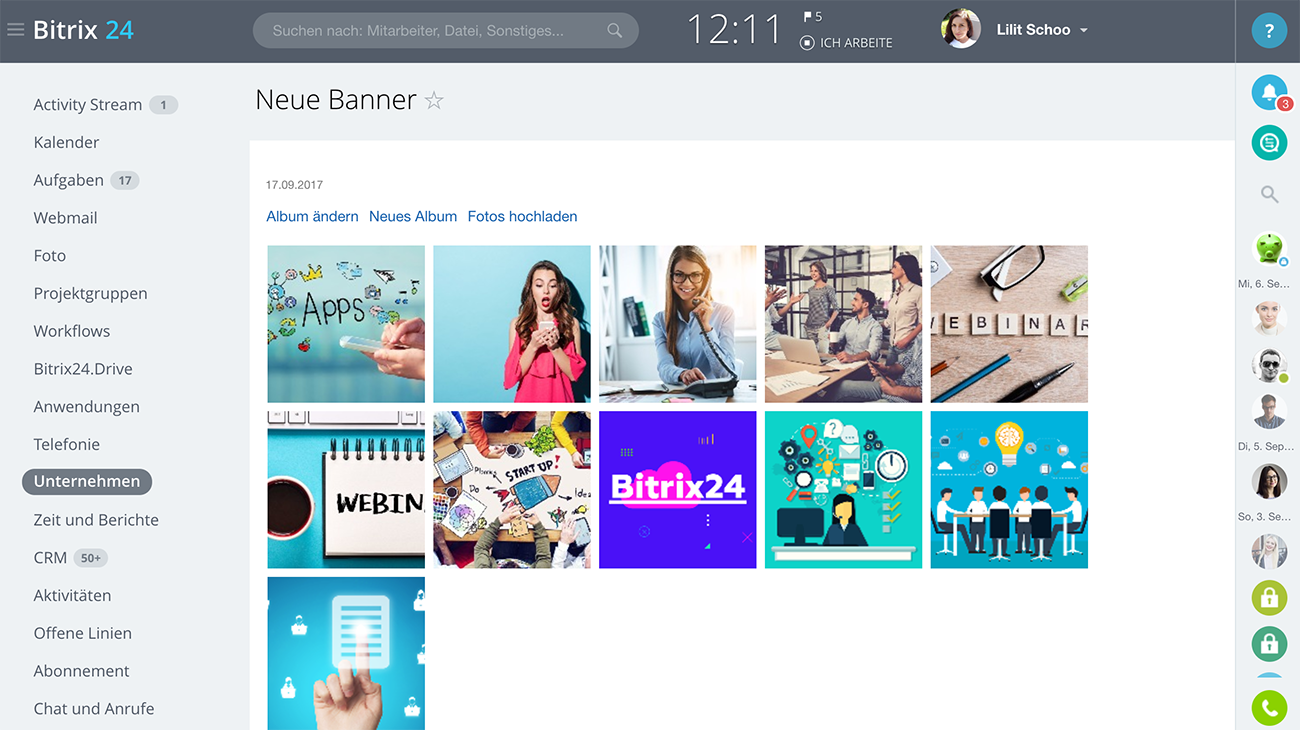Open the finger touching document thumbnail

346,653
